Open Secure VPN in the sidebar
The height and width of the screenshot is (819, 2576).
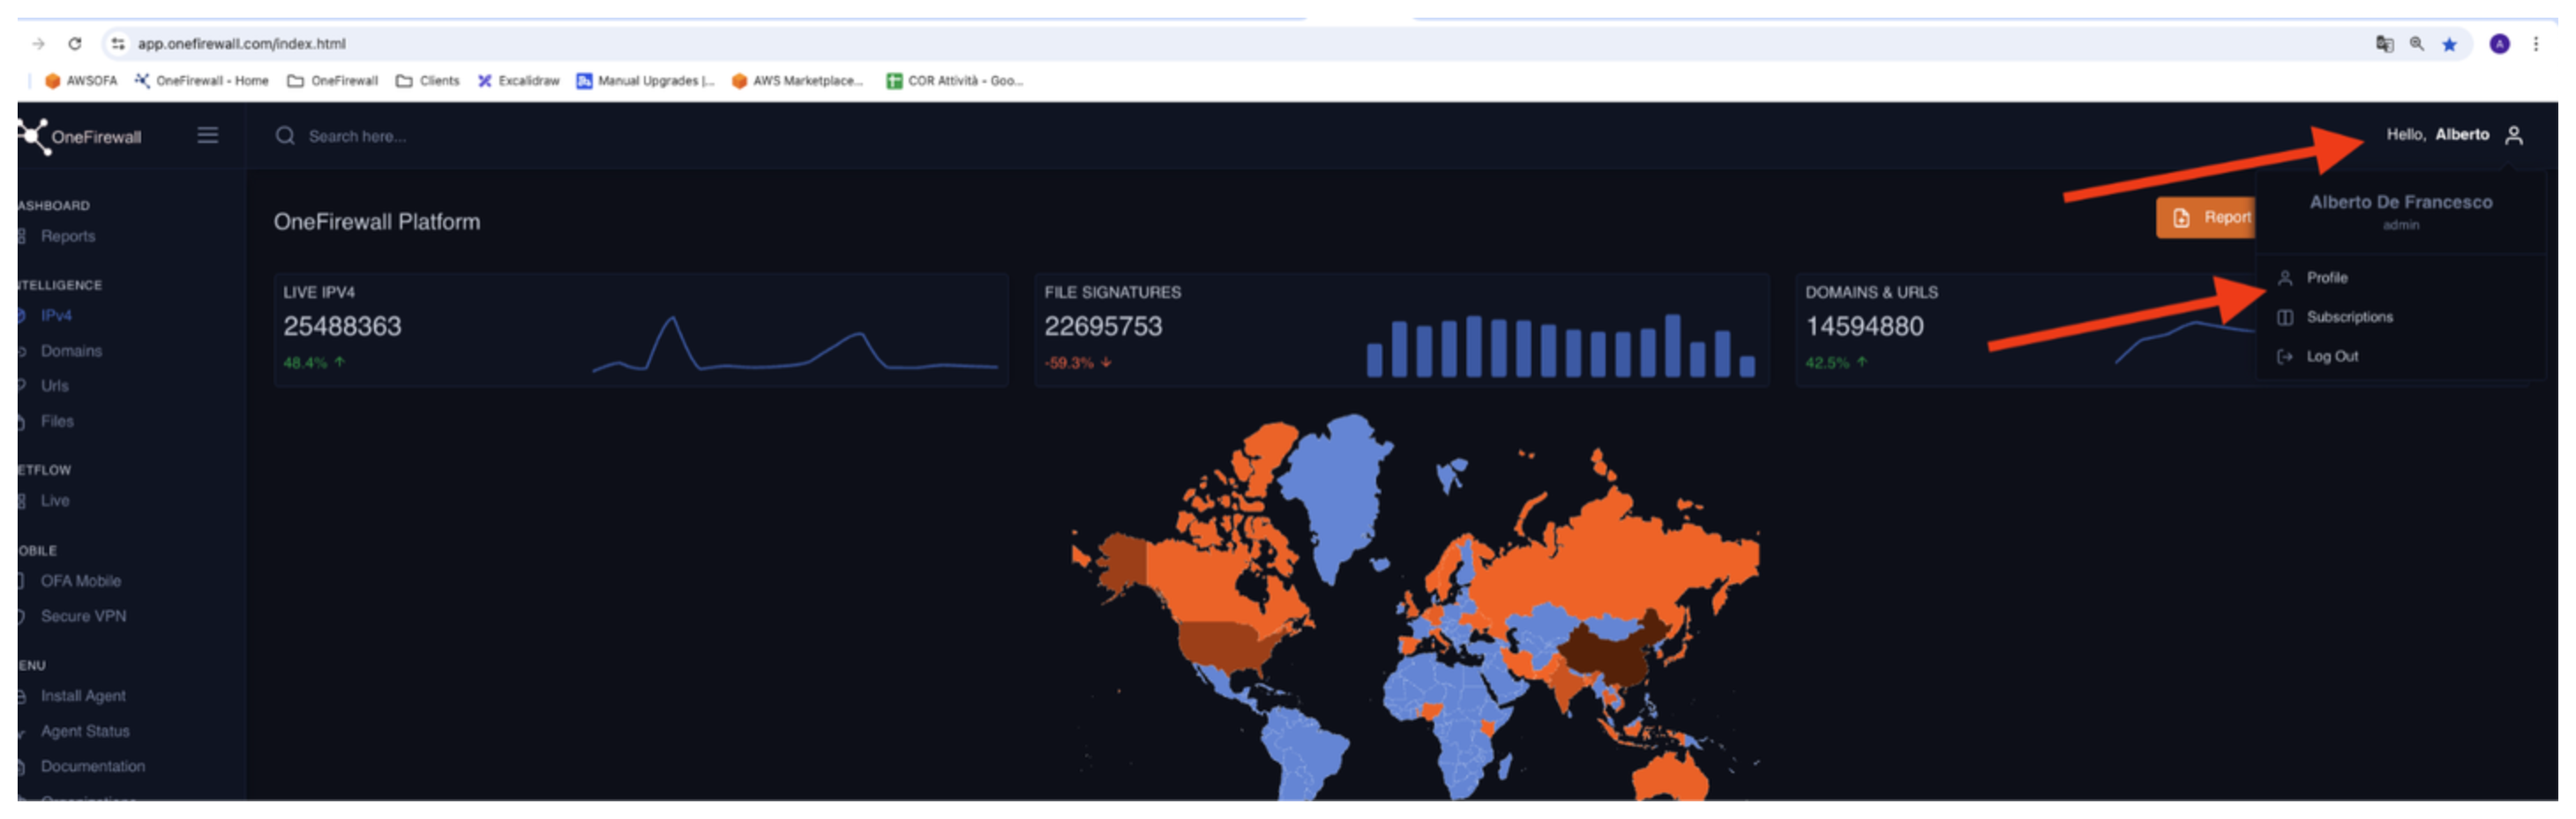click(84, 617)
